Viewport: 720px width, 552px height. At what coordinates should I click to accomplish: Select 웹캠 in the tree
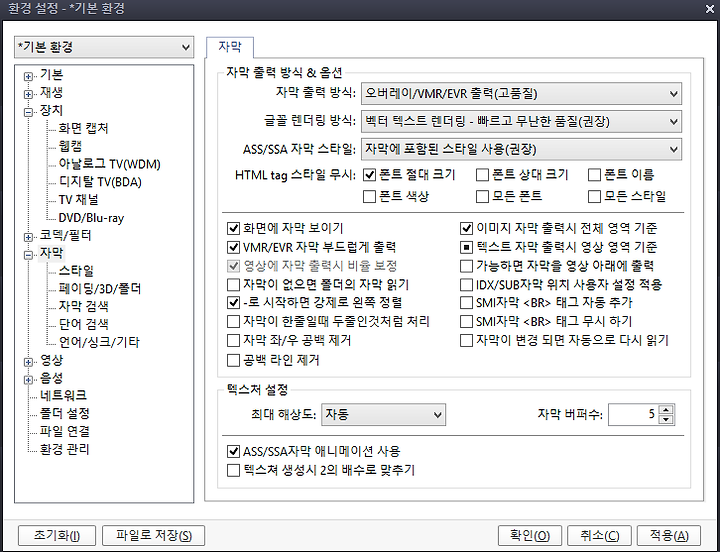tap(70, 146)
